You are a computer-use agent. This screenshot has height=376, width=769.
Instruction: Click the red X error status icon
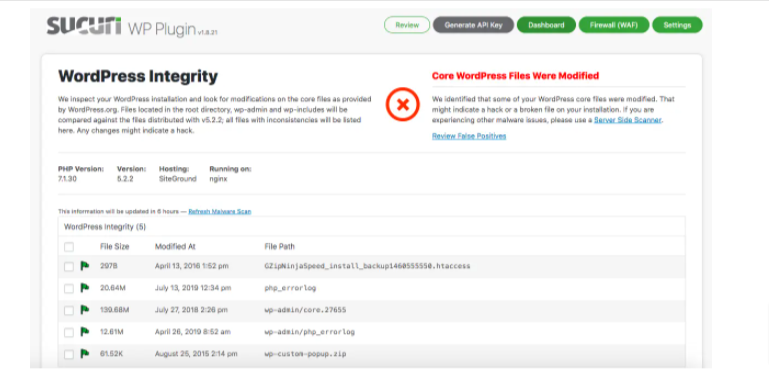pos(403,104)
